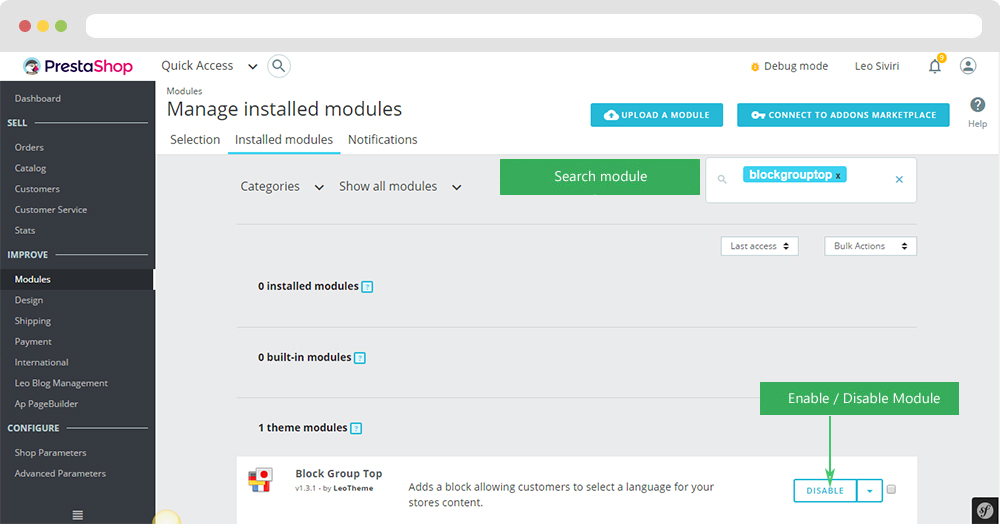Expand the Categories dropdown
This screenshot has height=524, width=1000.
282,187
